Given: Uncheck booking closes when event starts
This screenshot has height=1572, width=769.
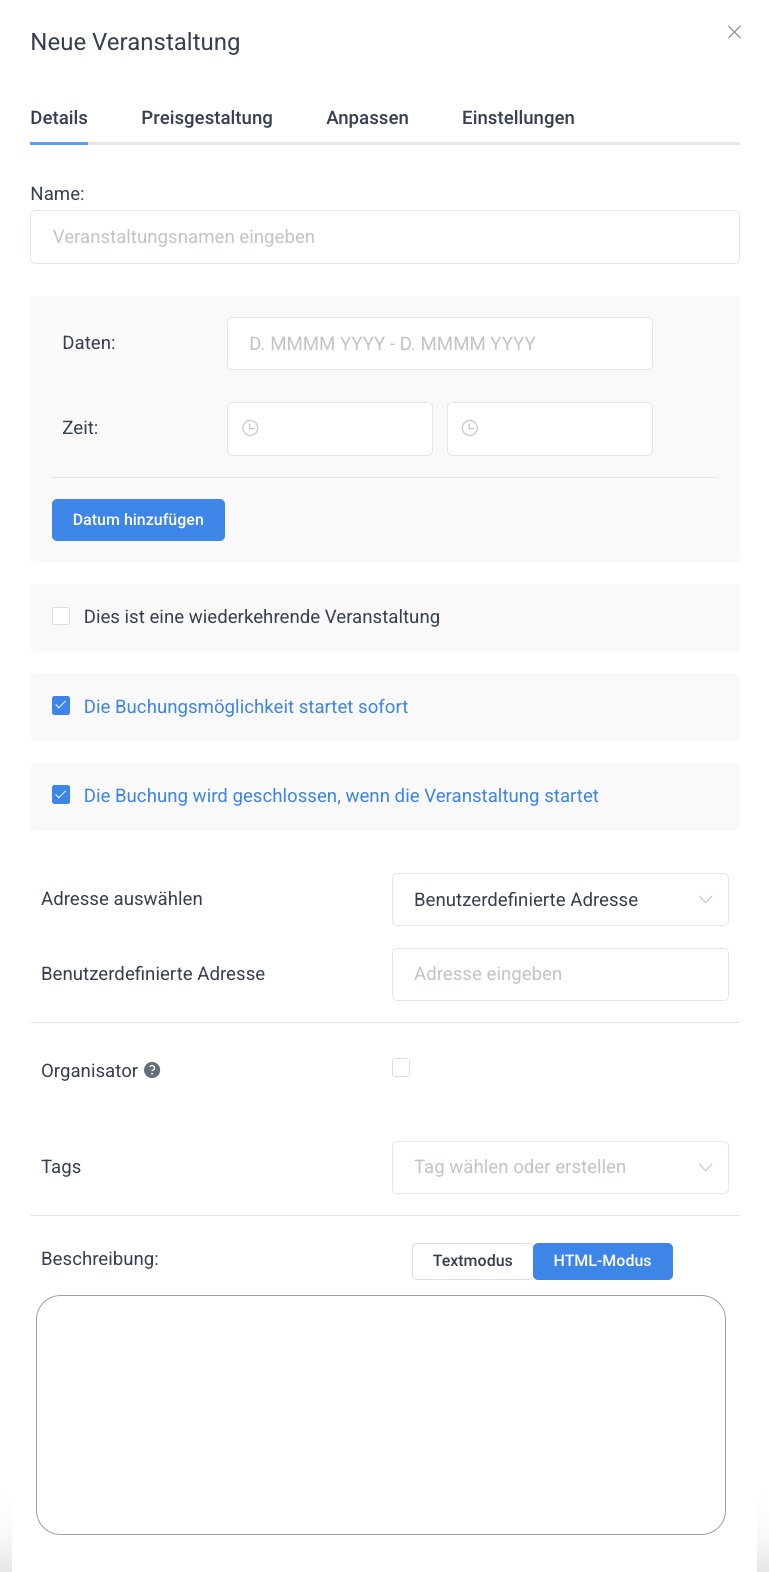Looking at the screenshot, I should pos(61,795).
